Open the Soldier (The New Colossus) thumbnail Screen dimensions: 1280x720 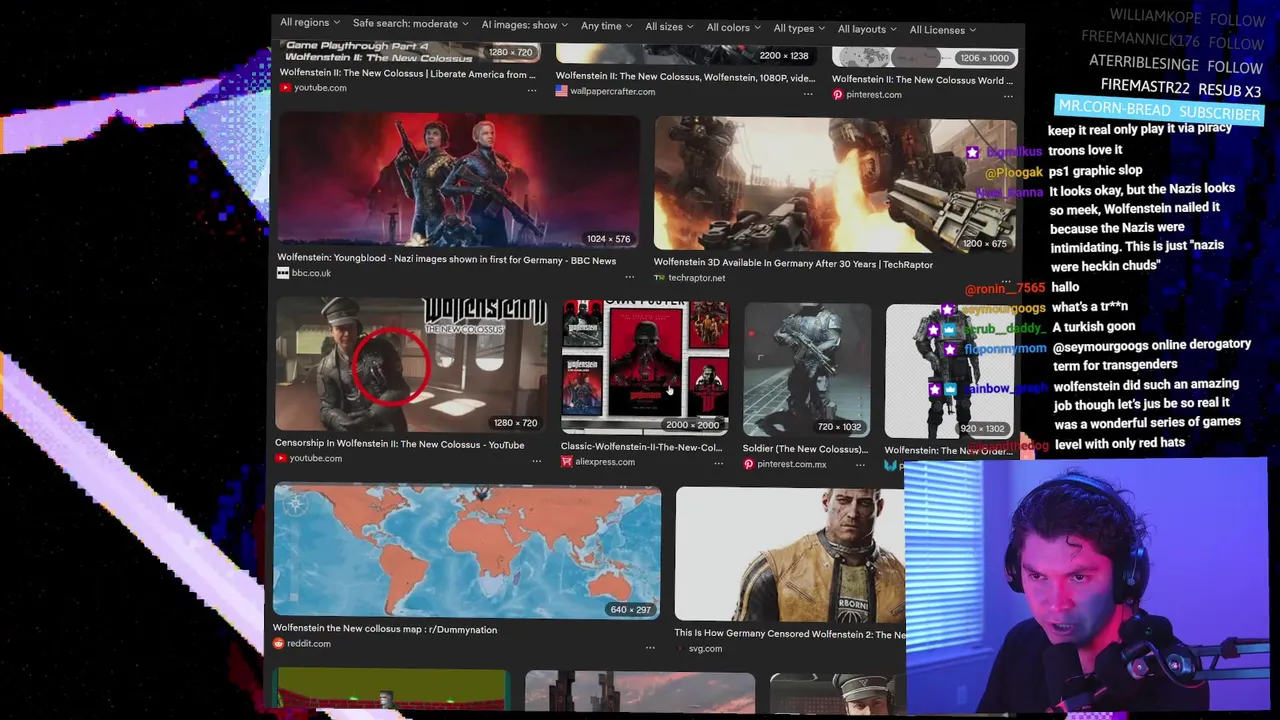coord(807,370)
